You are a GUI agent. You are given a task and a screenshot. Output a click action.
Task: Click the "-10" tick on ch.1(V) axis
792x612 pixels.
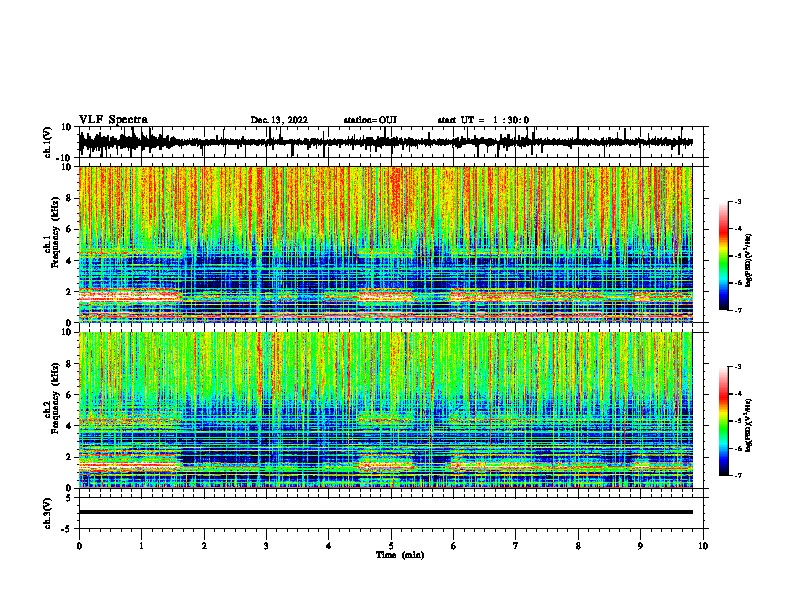(x=65, y=157)
